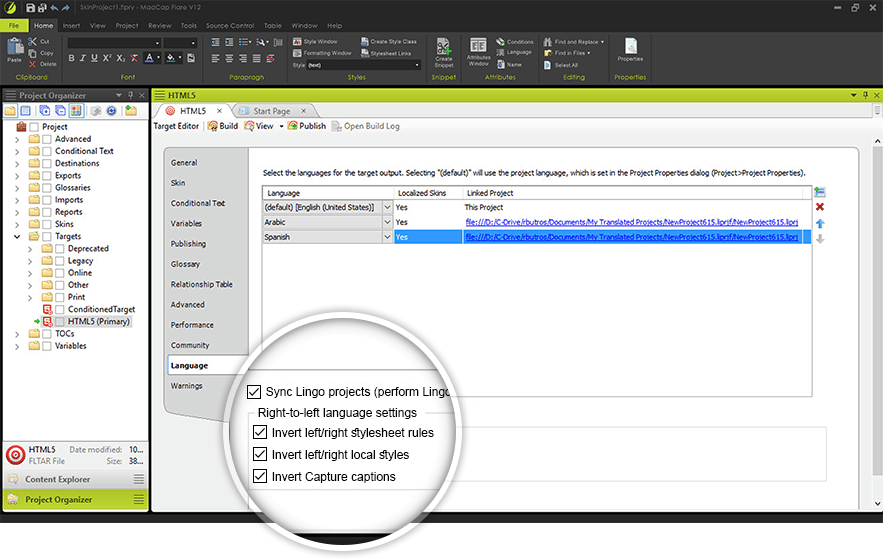The image size is (883, 560).
Task: Open the Attributes Window
Action: [478, 52]
